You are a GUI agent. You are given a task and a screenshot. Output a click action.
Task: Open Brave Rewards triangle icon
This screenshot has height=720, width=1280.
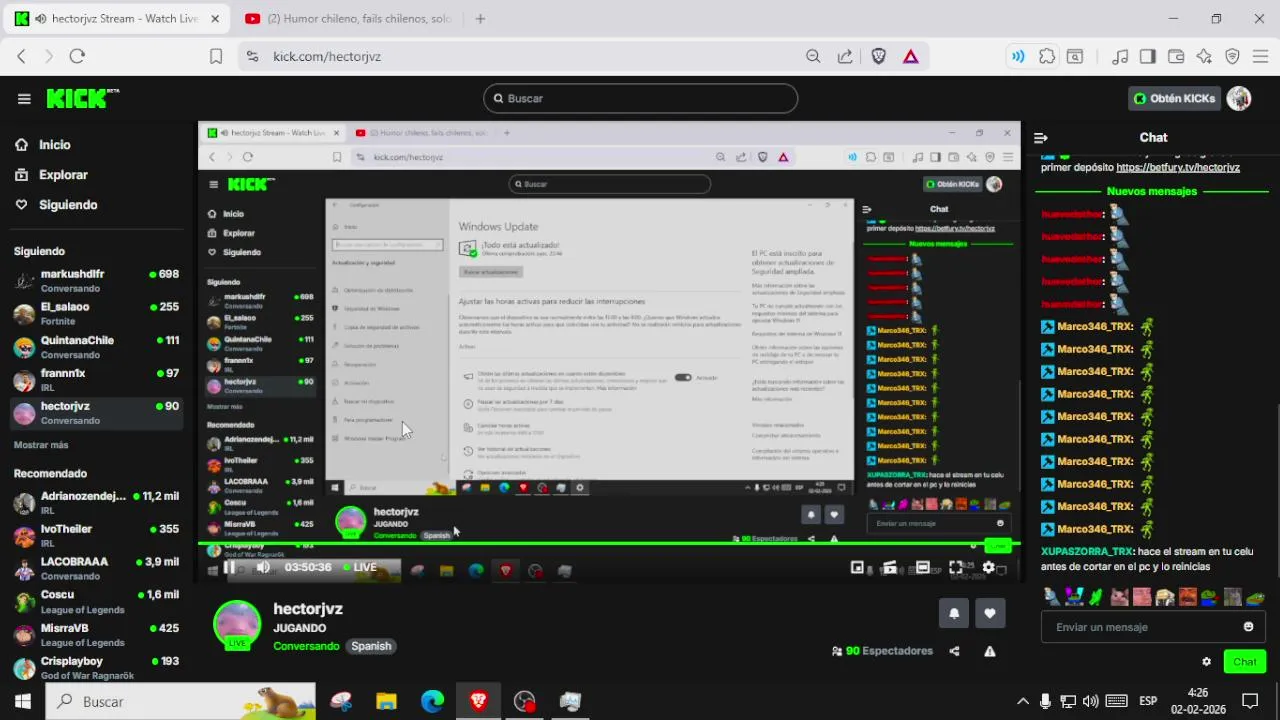911,56
